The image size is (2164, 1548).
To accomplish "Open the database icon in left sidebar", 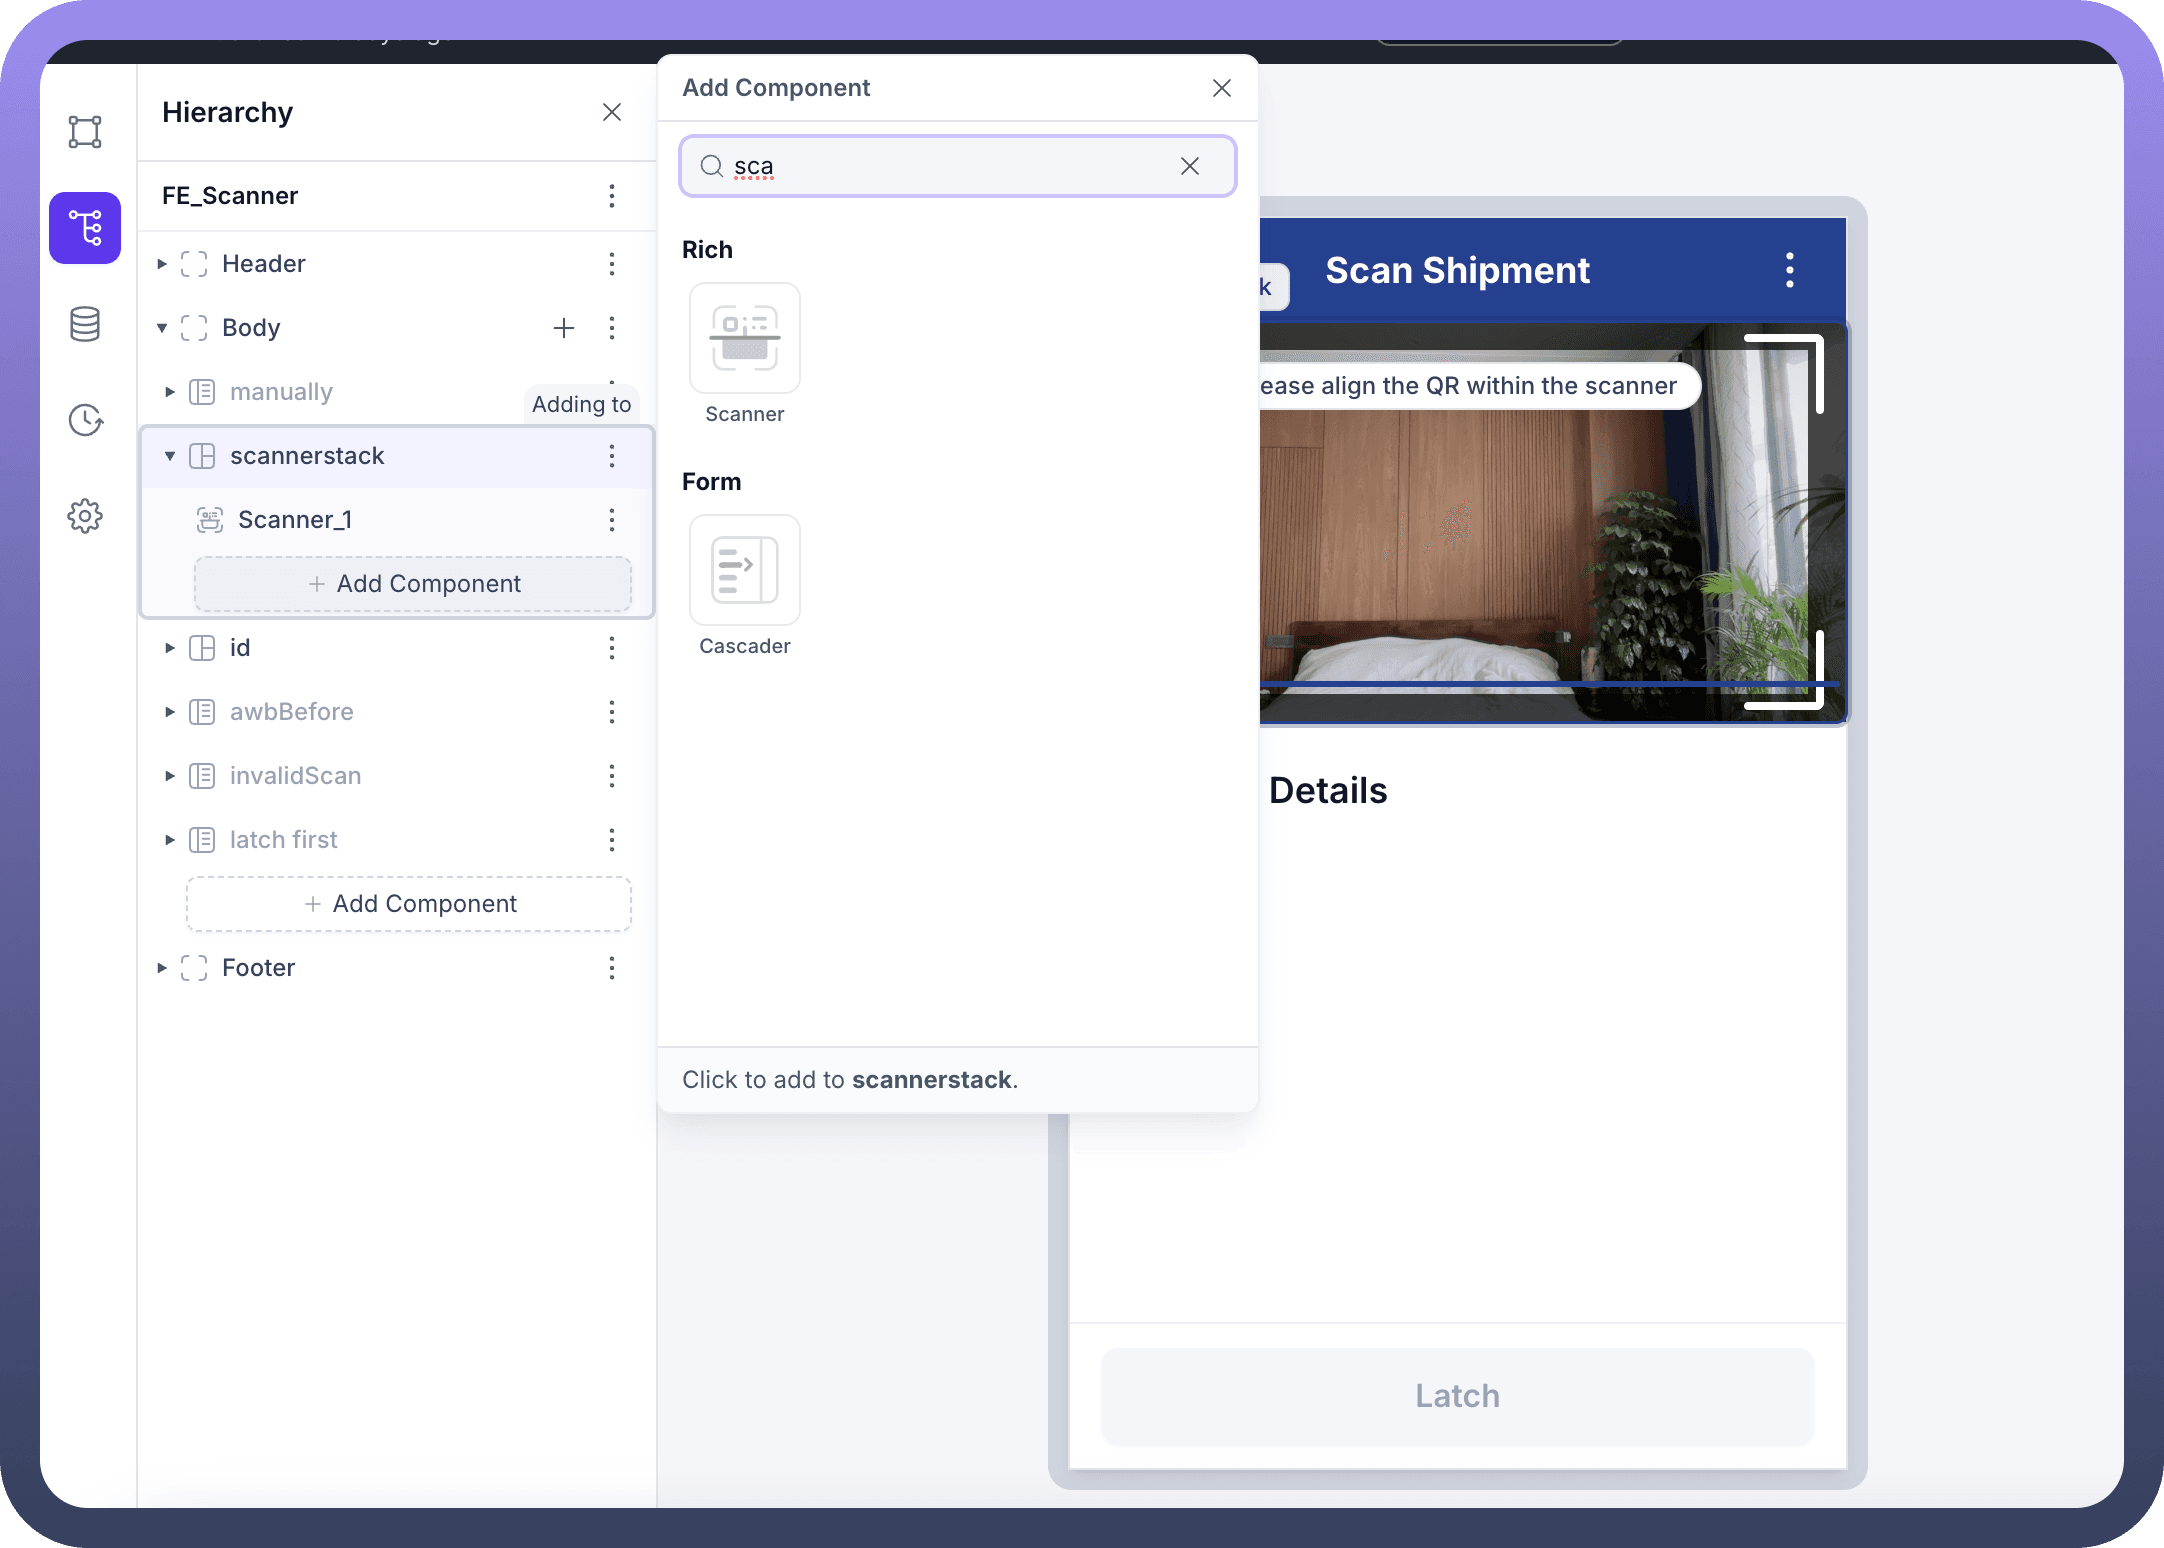I will (x=85, y=324).
